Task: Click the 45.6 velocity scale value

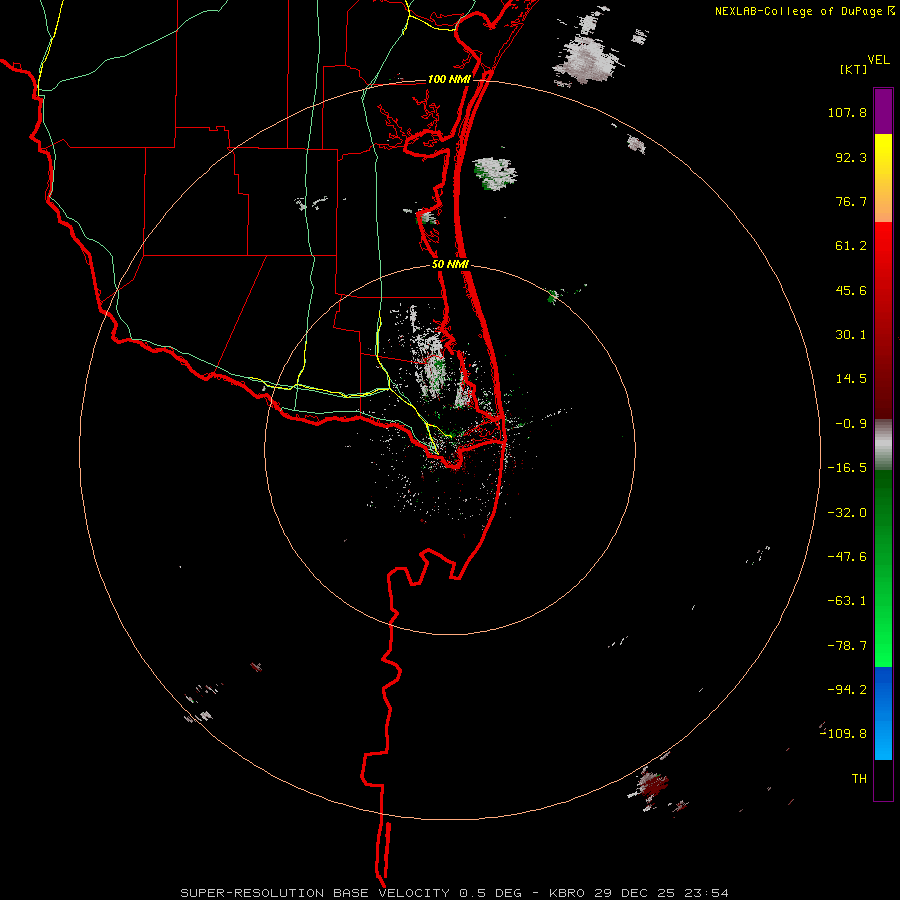Action: pyautogui.click(x=851, y=290)
